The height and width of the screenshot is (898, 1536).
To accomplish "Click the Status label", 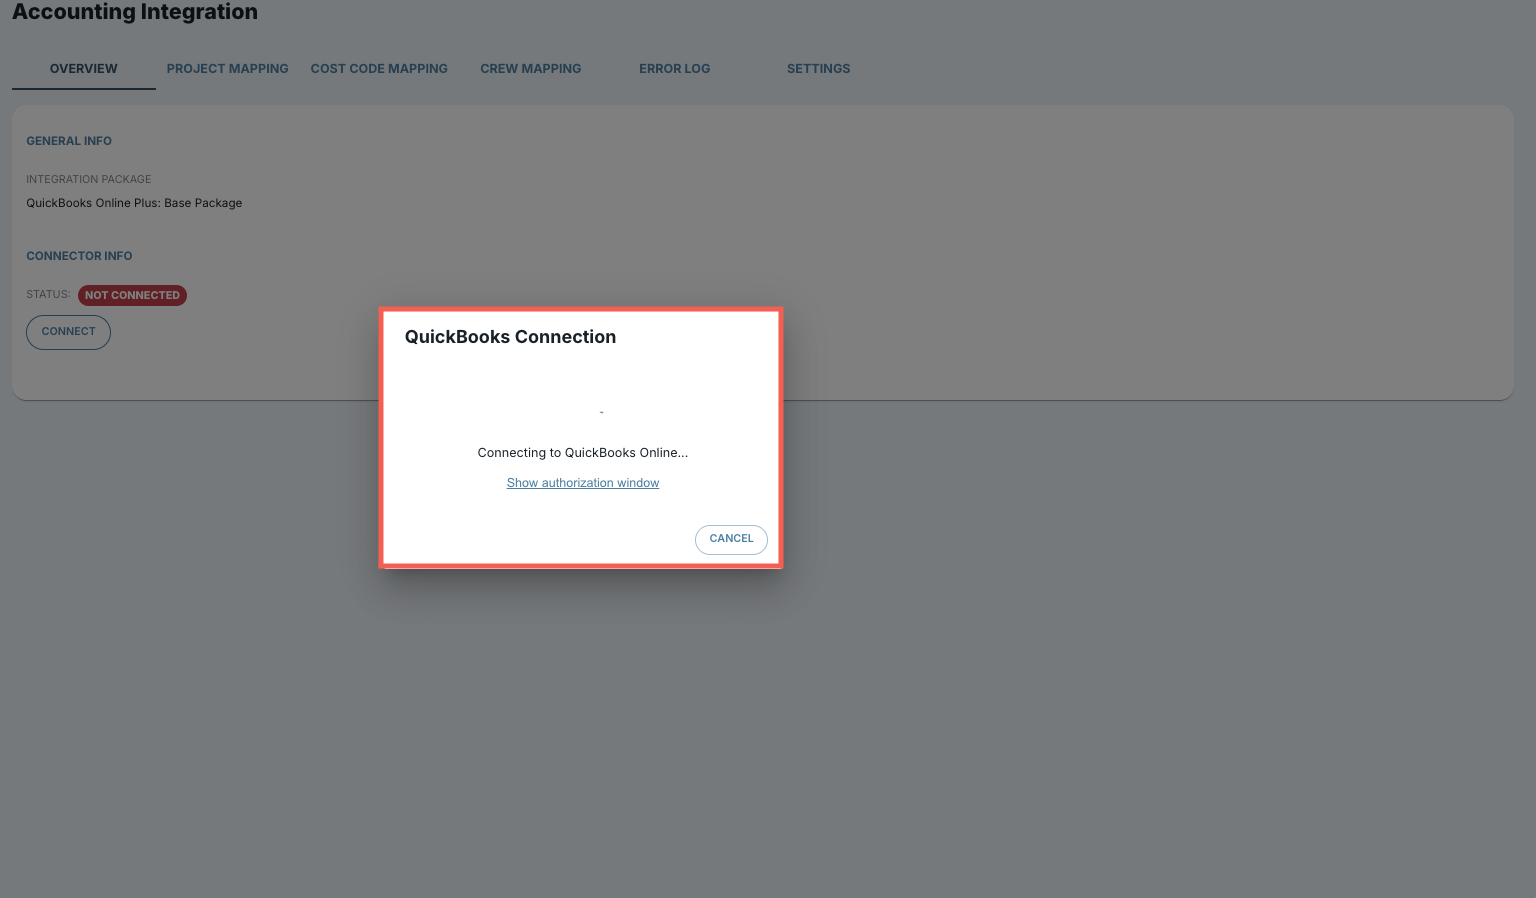I will [48, 295].
